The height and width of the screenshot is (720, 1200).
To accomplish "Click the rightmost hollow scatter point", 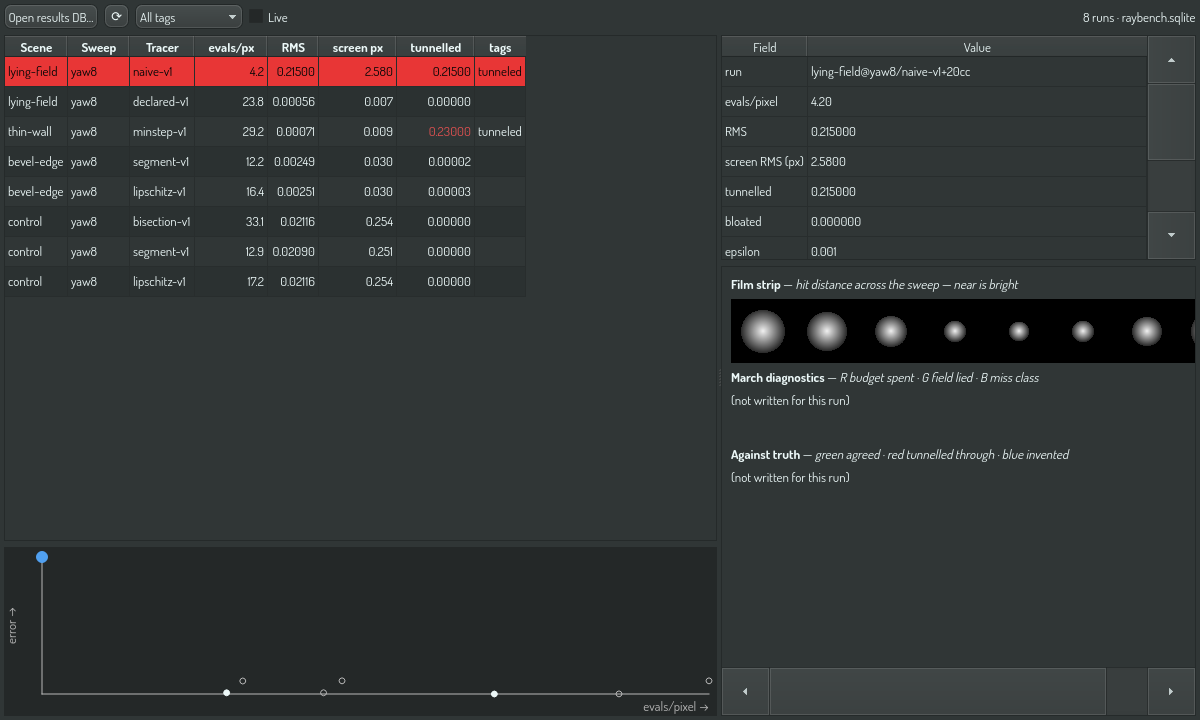I will [x=709, y=681].
